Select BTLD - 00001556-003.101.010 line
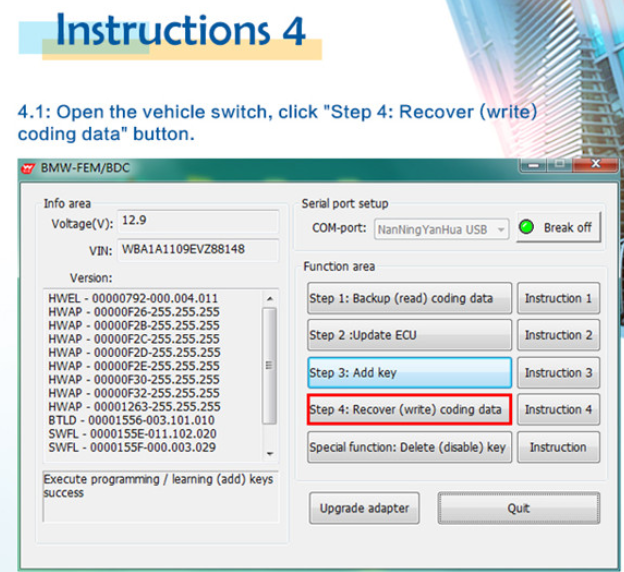 (x=131, y=420)
